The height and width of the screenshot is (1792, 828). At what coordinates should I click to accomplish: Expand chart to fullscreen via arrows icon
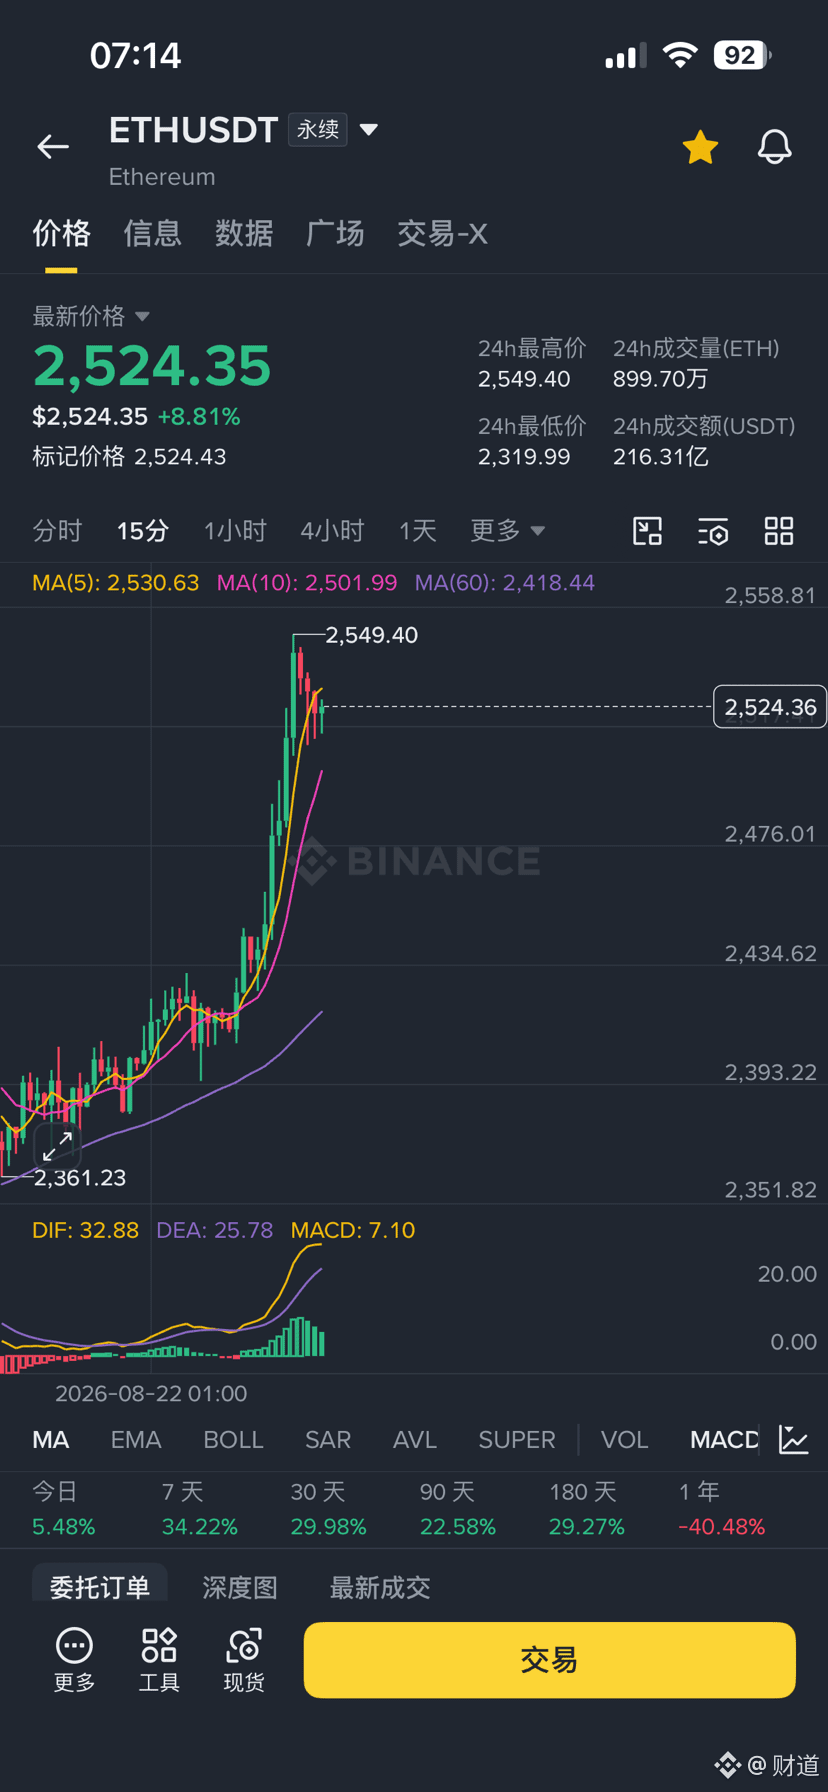tap(57, 1146)
